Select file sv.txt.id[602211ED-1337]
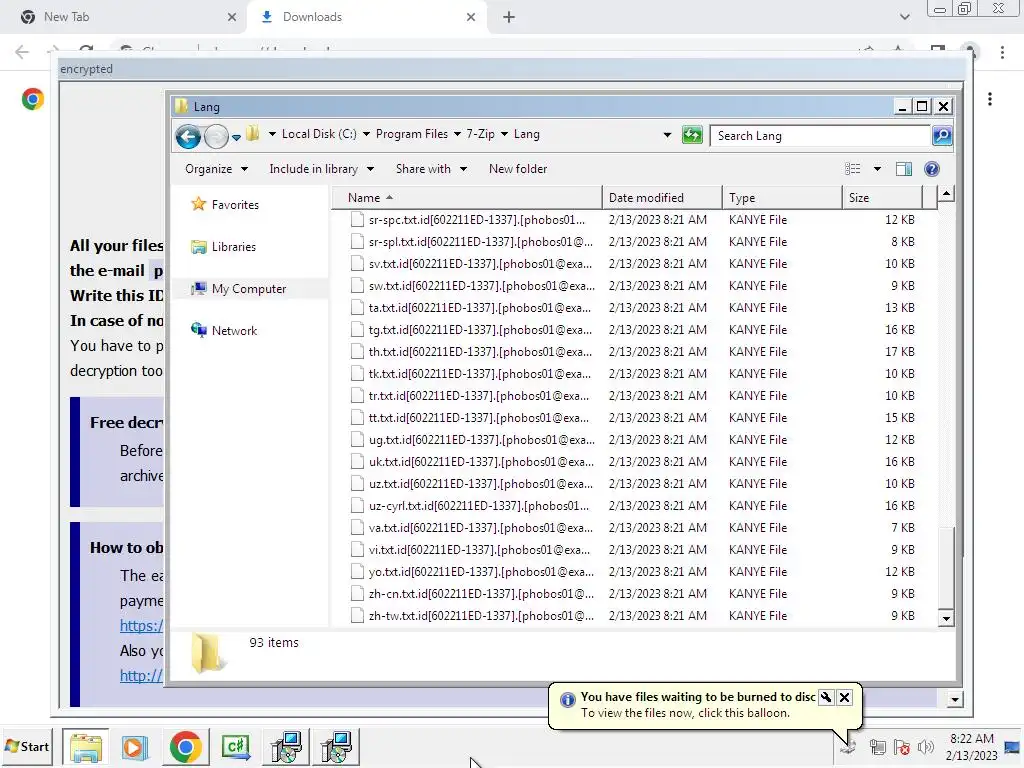This screenshot has height=768, width=1024. (480, 264)
